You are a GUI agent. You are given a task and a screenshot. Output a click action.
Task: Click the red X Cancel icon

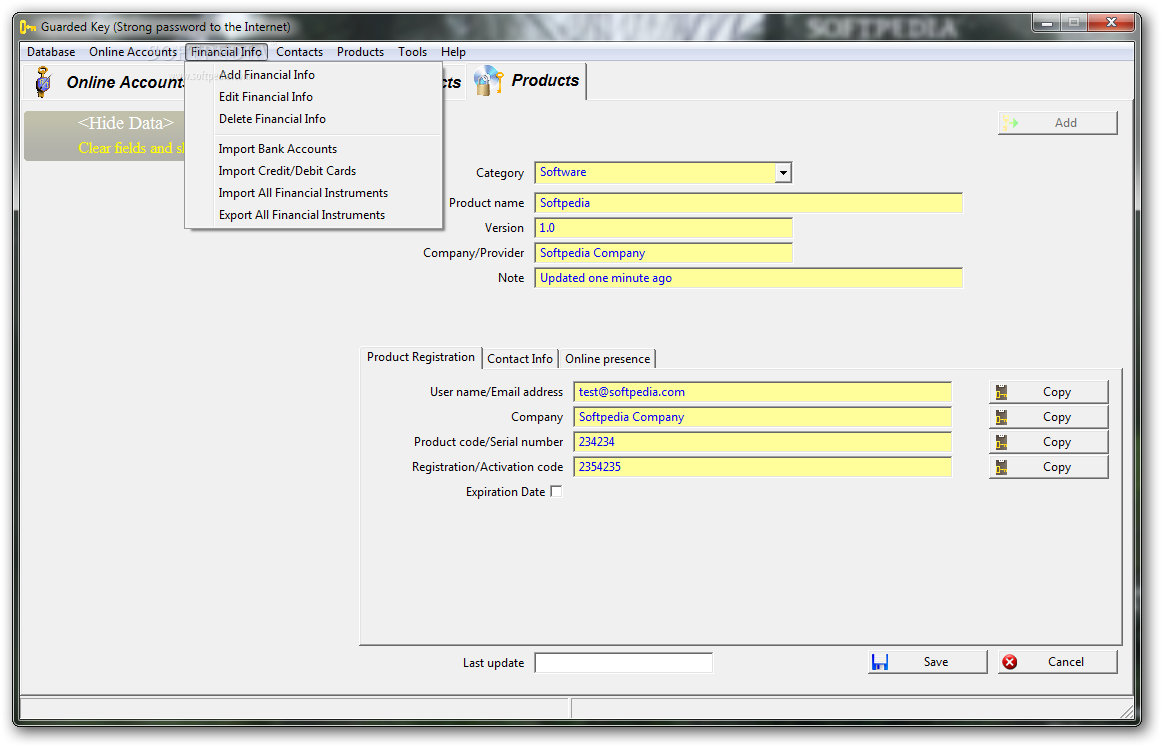click(x=1009, y=662)
